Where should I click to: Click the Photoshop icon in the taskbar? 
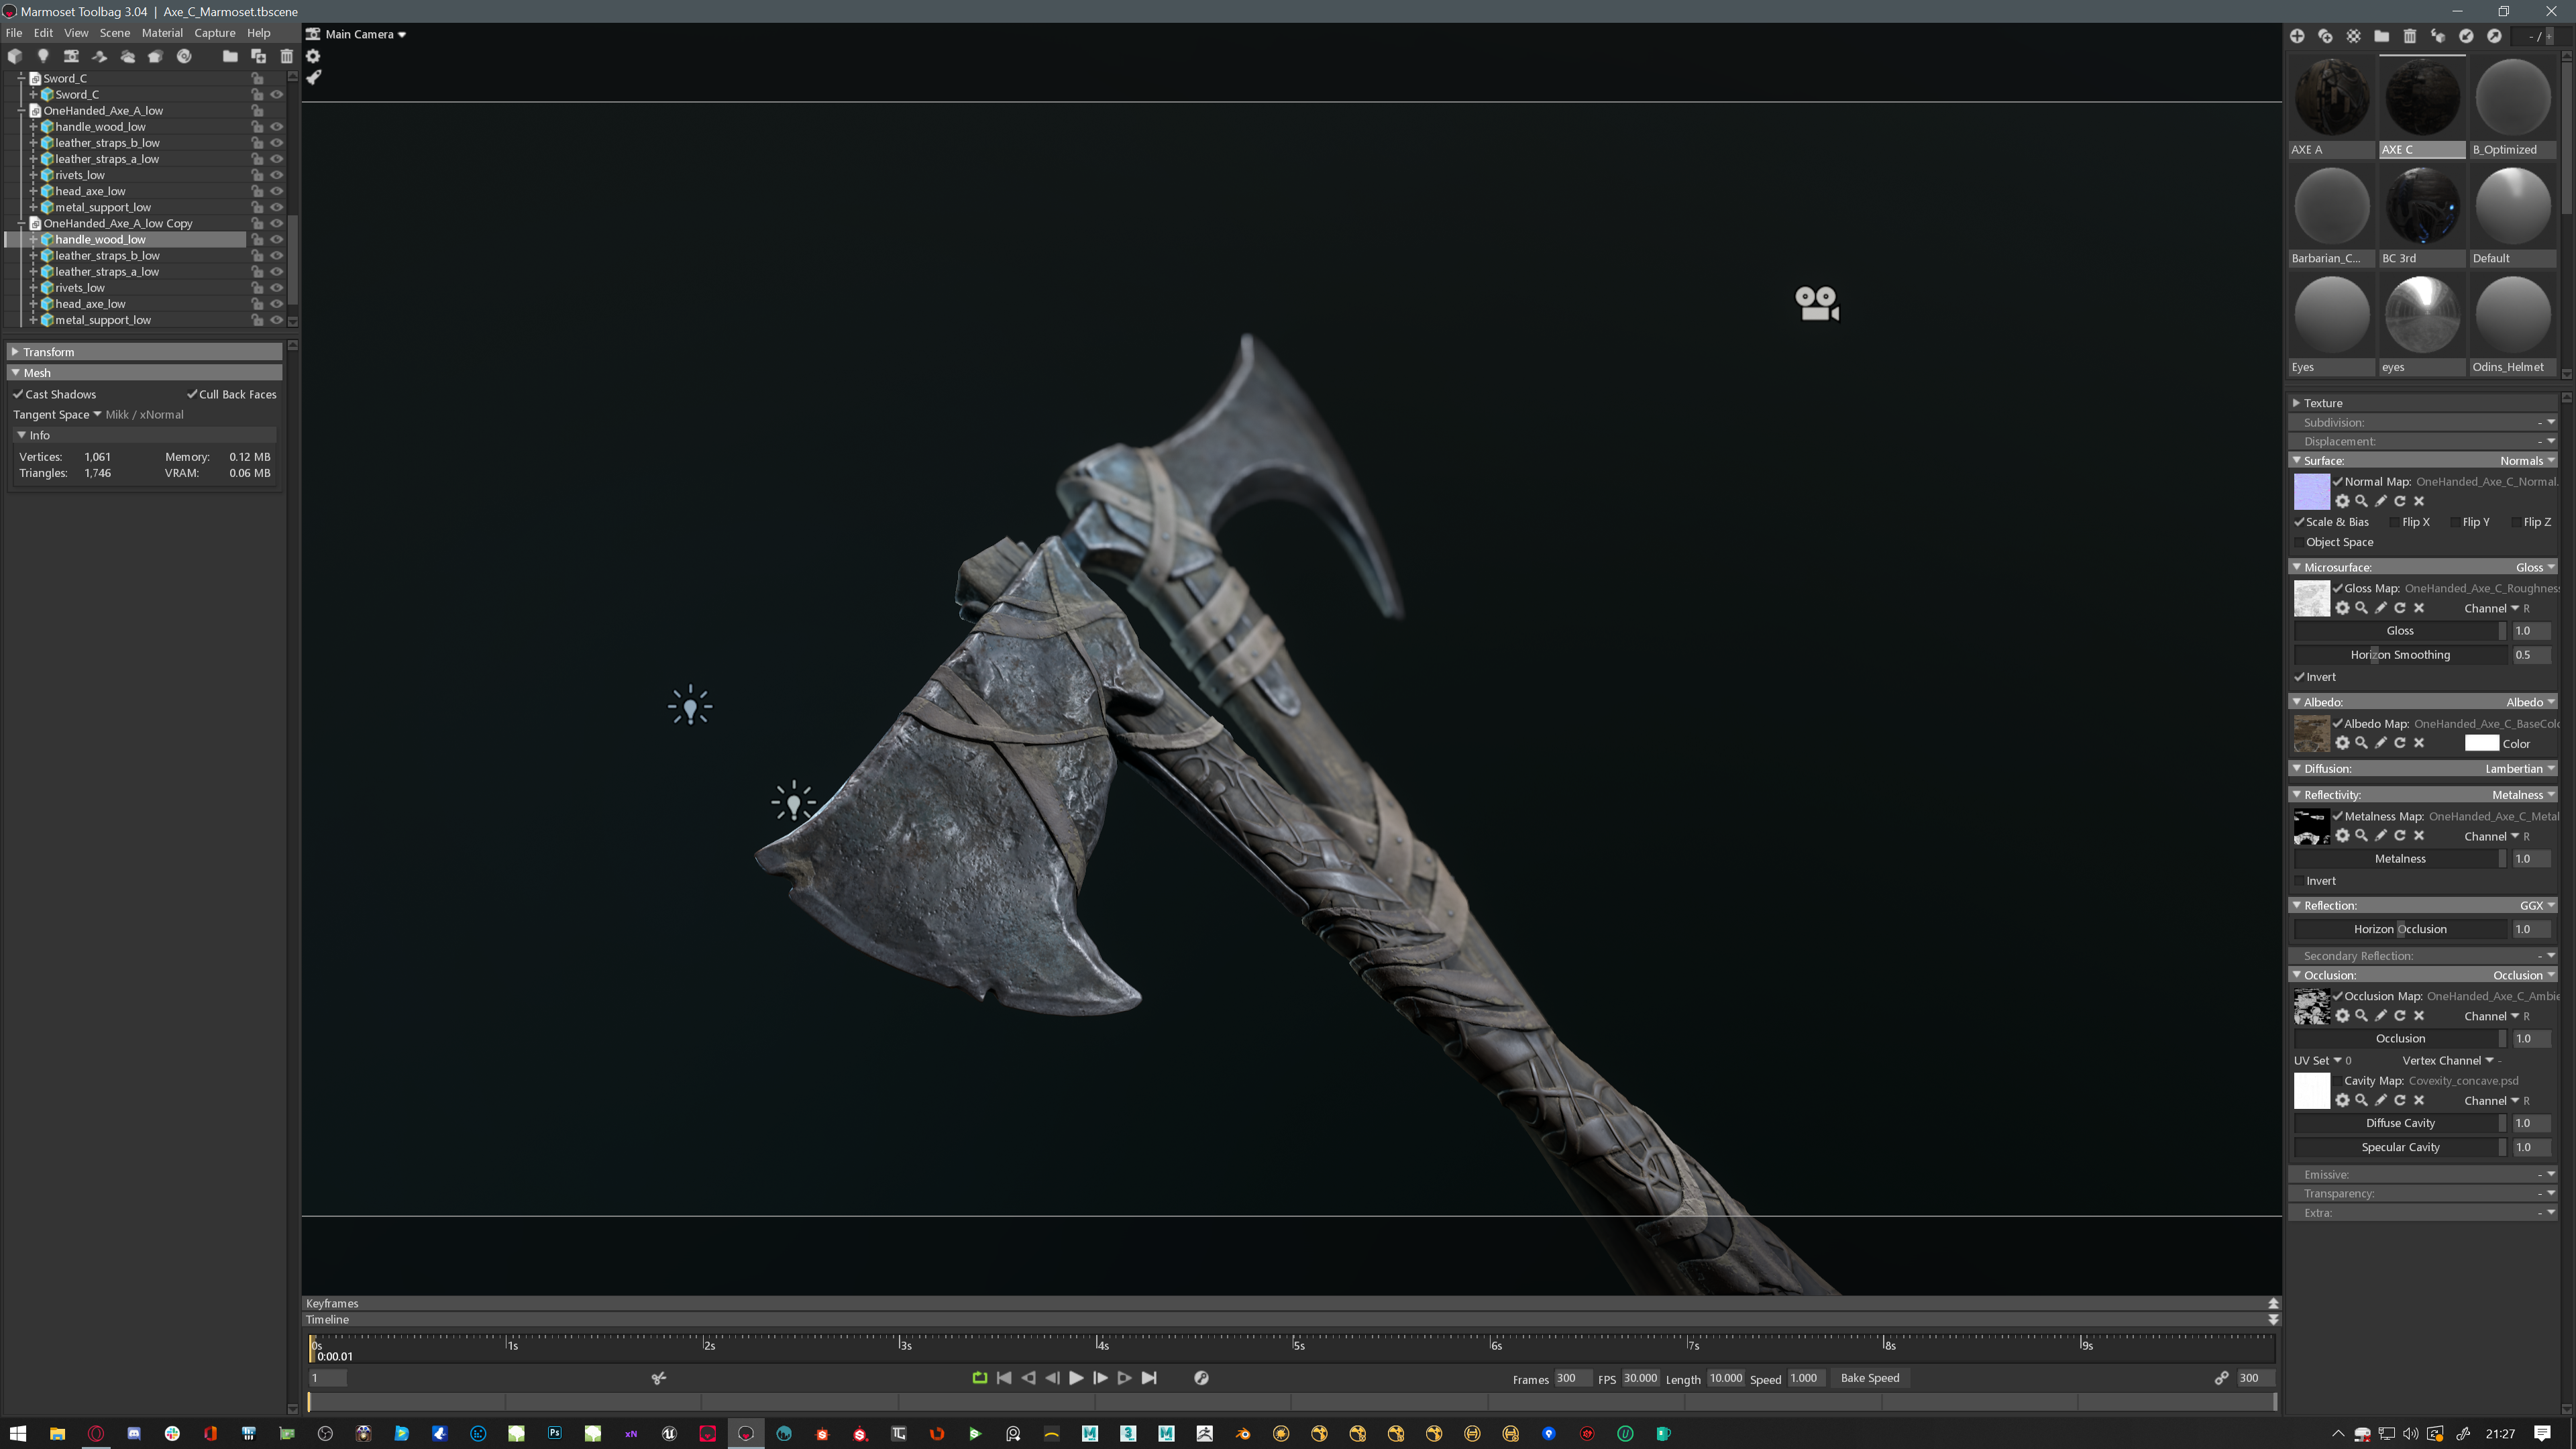tap(554, 1433)
